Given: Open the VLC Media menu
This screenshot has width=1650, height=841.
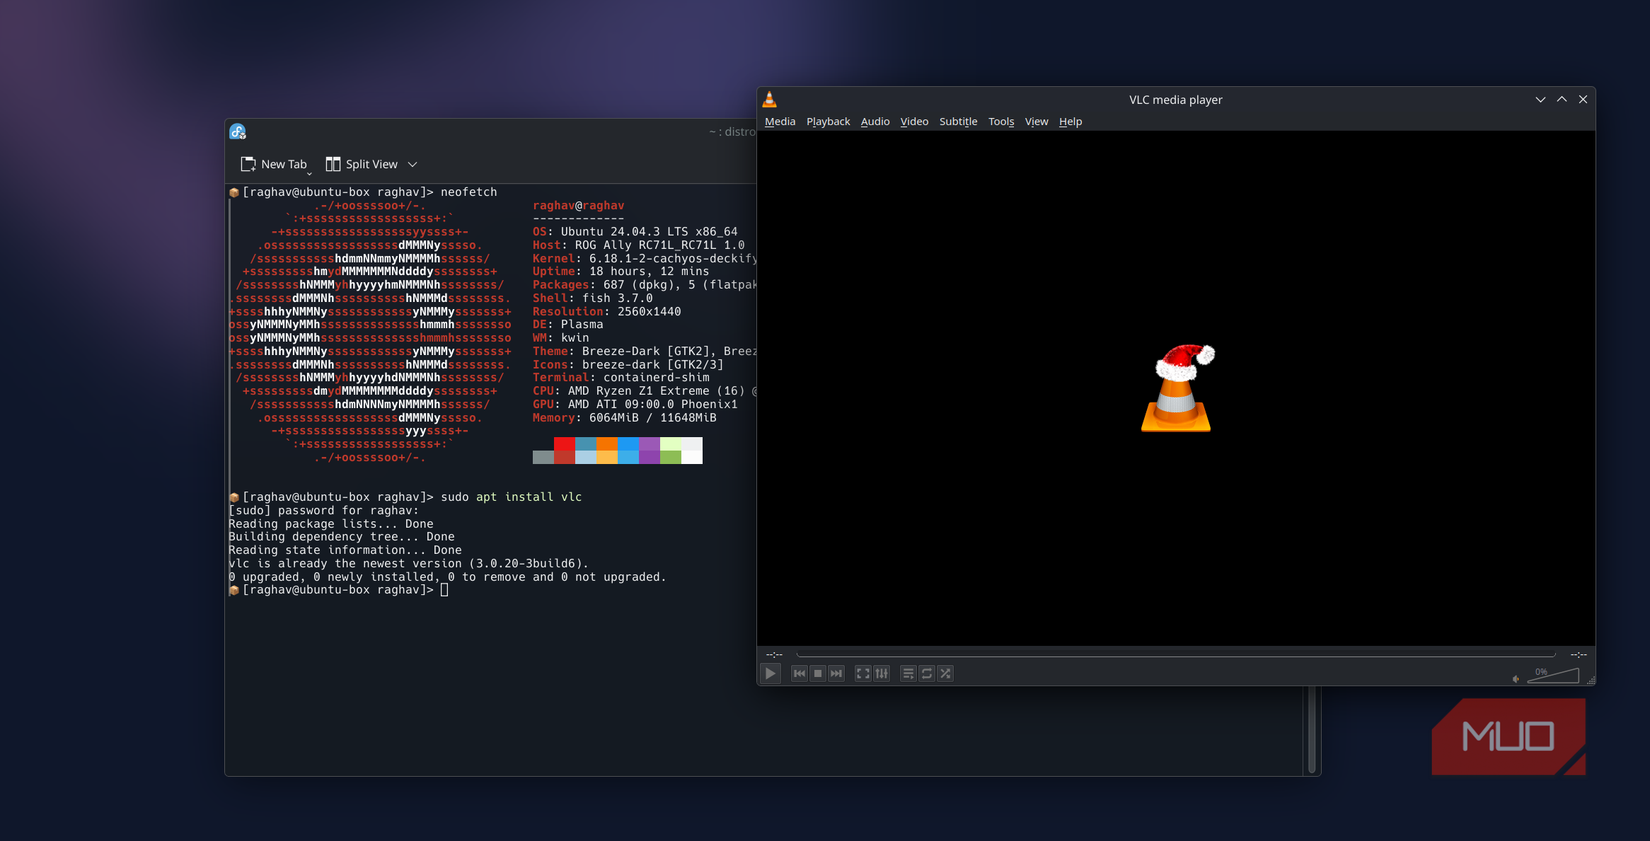Looking at the screenshot, I should pyautogui.click(x=780, y=121).
